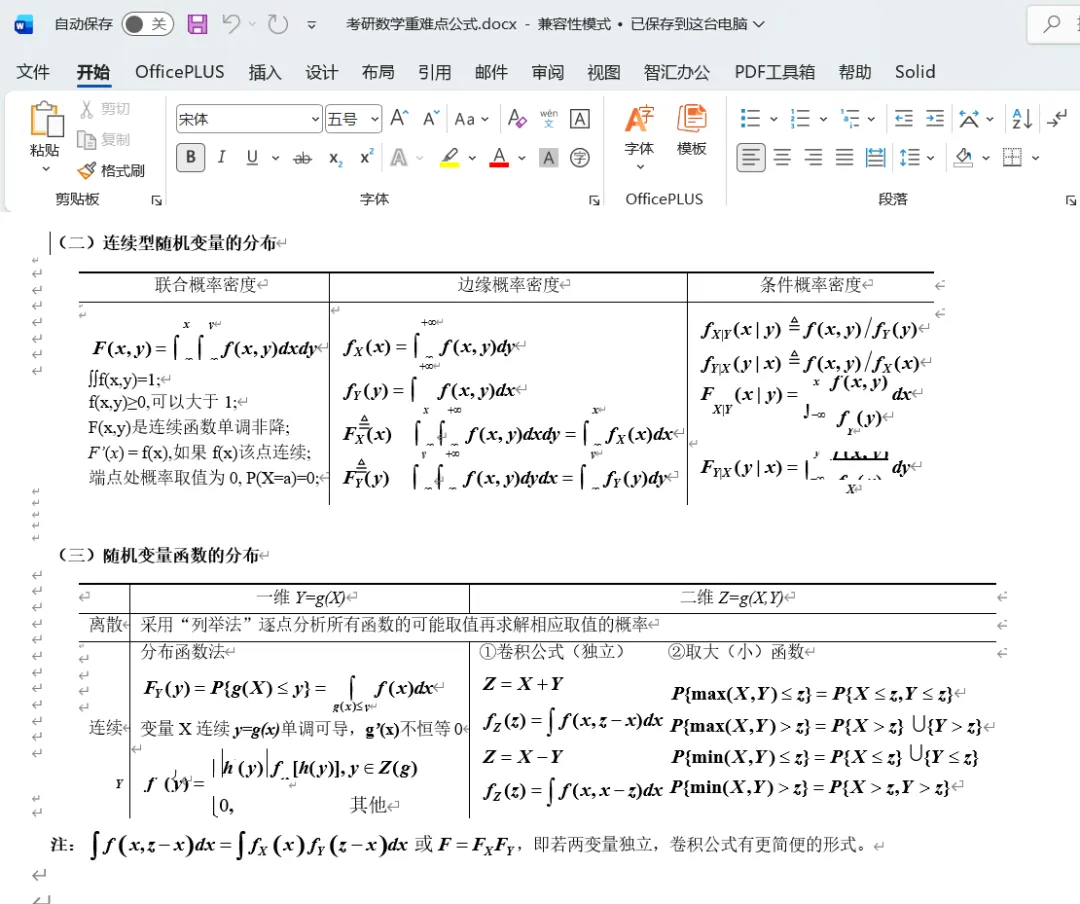Apply numbered list
This screenshot has width=1080, height=904.
[x=800, y=119]
